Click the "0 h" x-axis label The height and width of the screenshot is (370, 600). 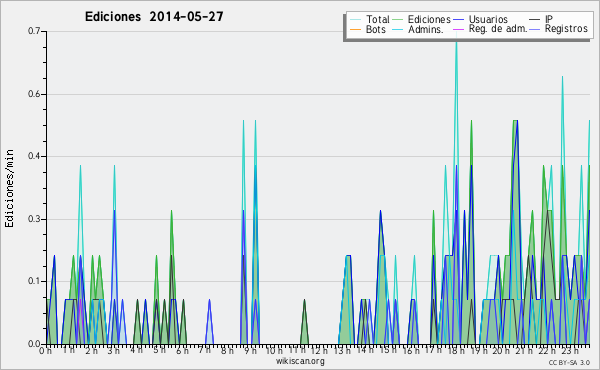(46, 351)
